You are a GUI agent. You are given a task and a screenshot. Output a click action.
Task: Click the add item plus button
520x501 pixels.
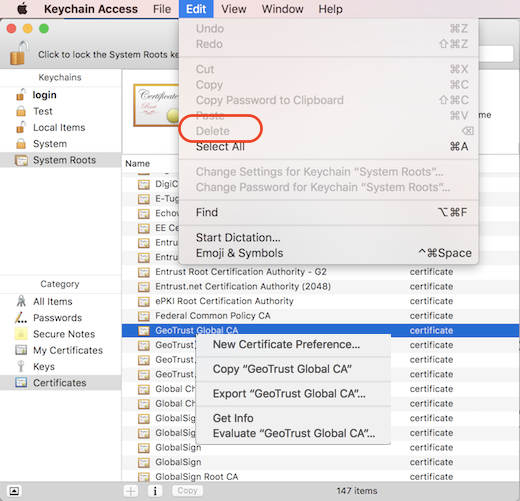pyautogui.click(x=131, y=491)
